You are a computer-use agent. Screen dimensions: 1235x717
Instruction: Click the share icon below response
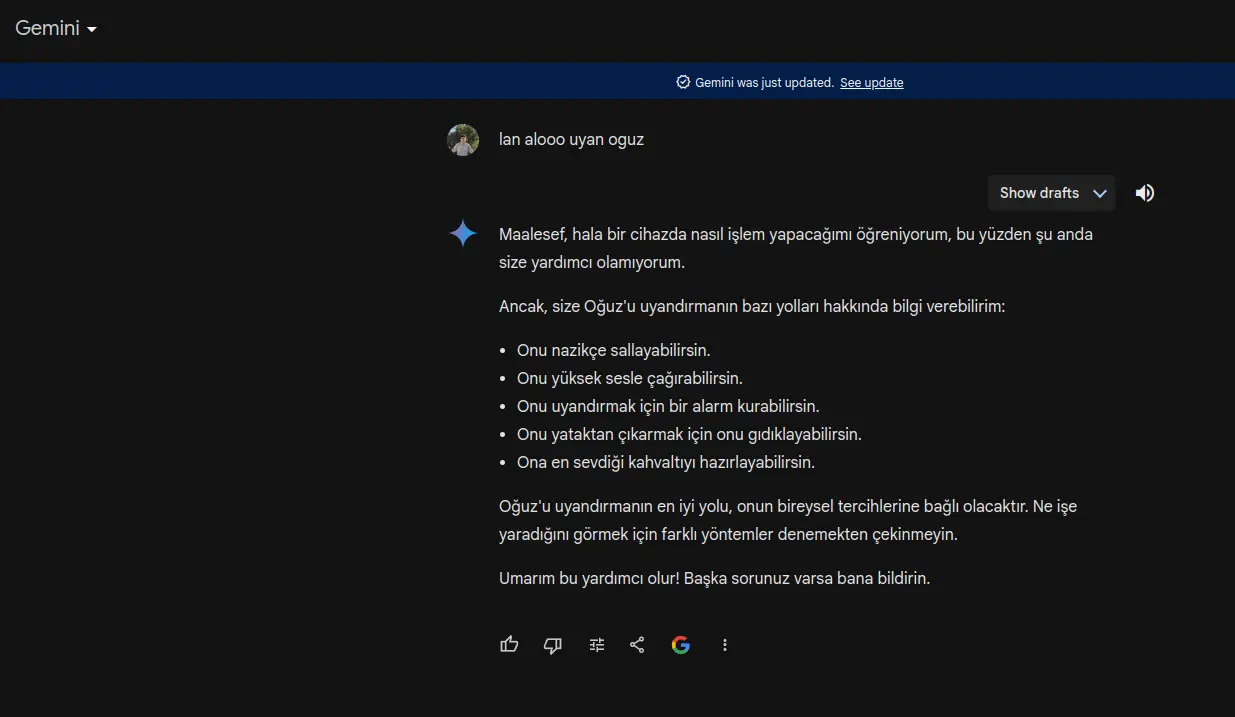637,645
